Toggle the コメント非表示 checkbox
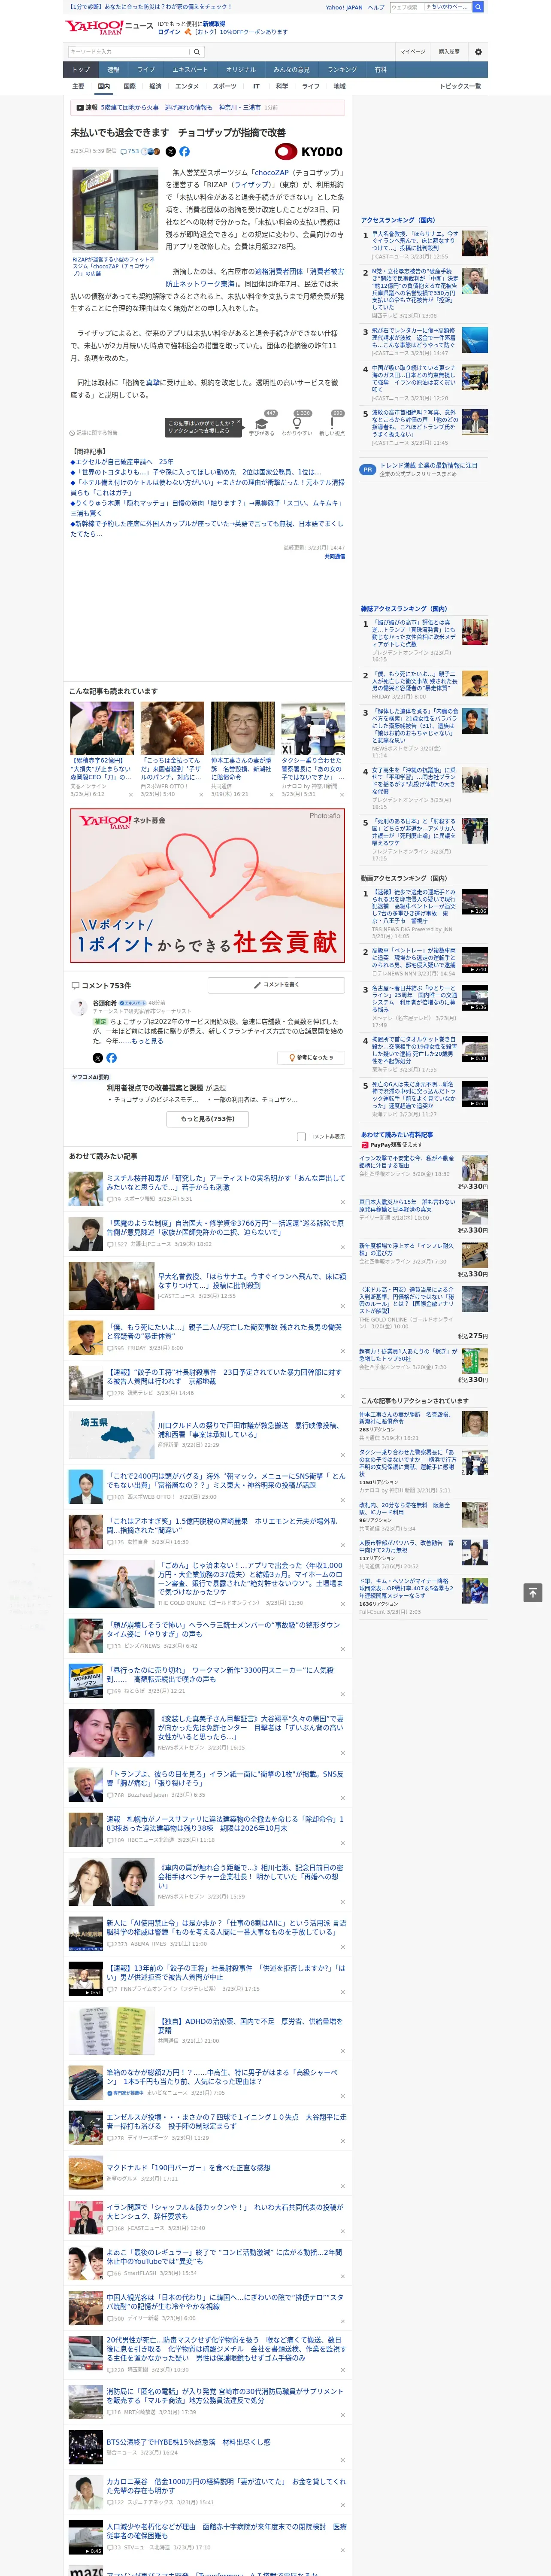 (x=301, y=1136)
